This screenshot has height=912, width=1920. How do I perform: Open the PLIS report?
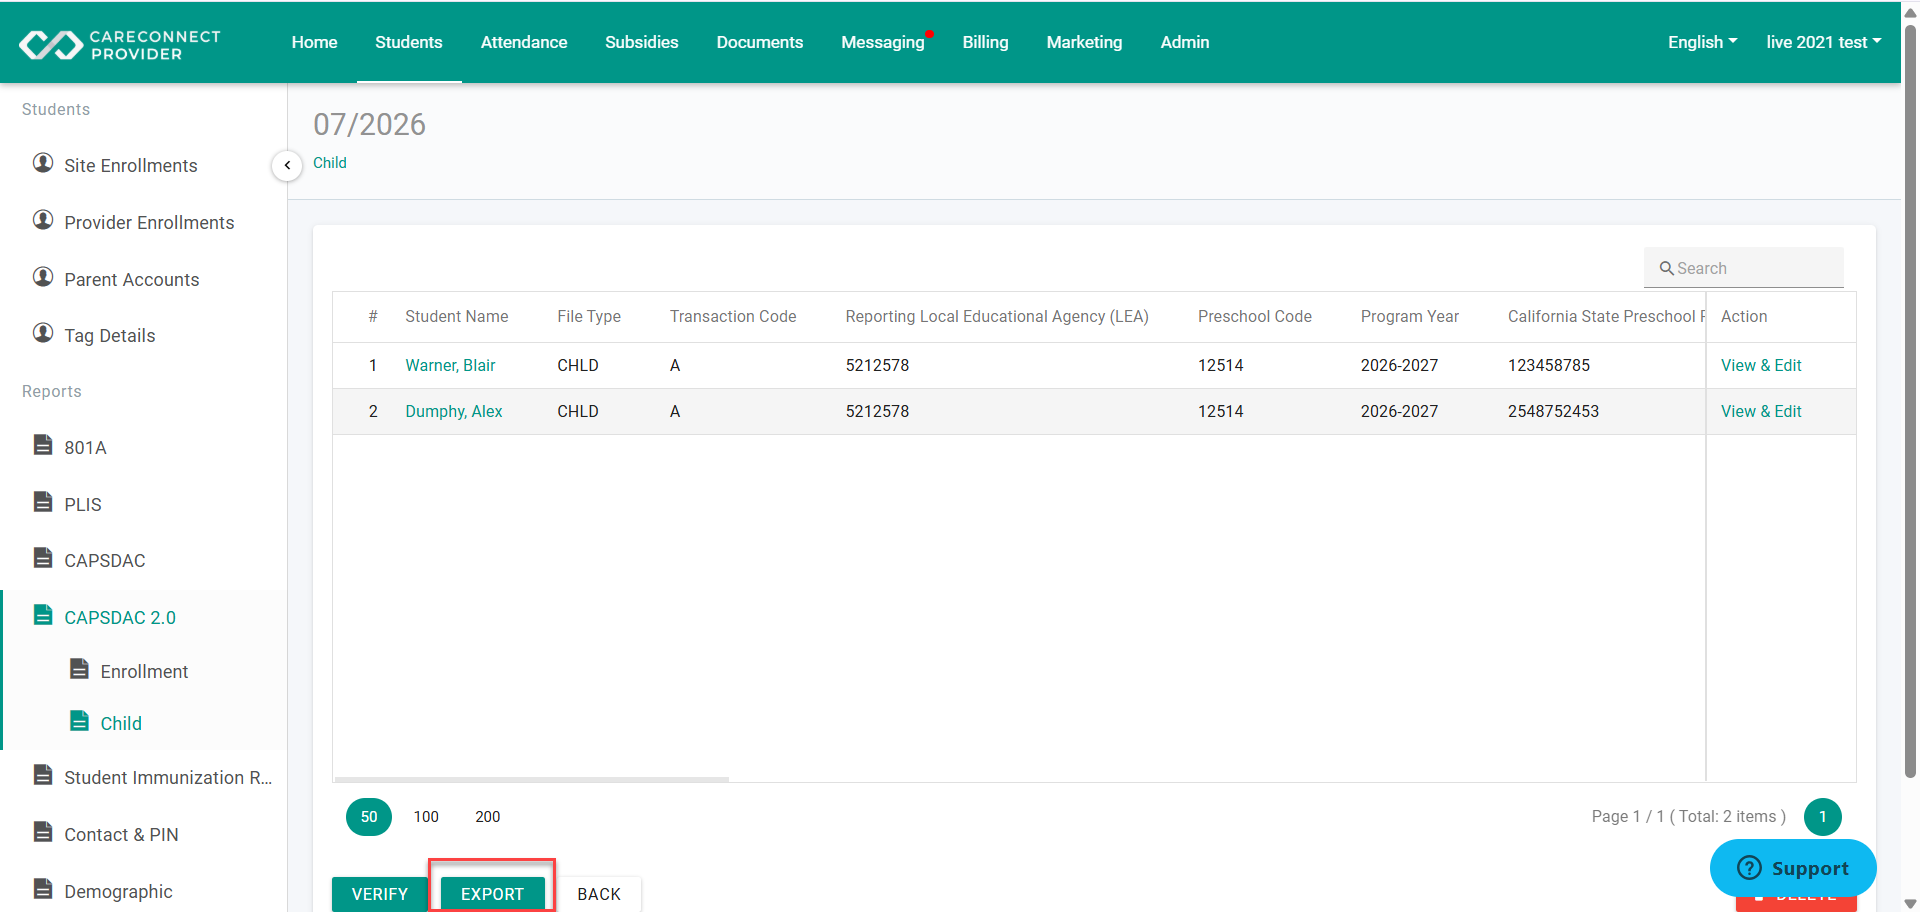83,505
